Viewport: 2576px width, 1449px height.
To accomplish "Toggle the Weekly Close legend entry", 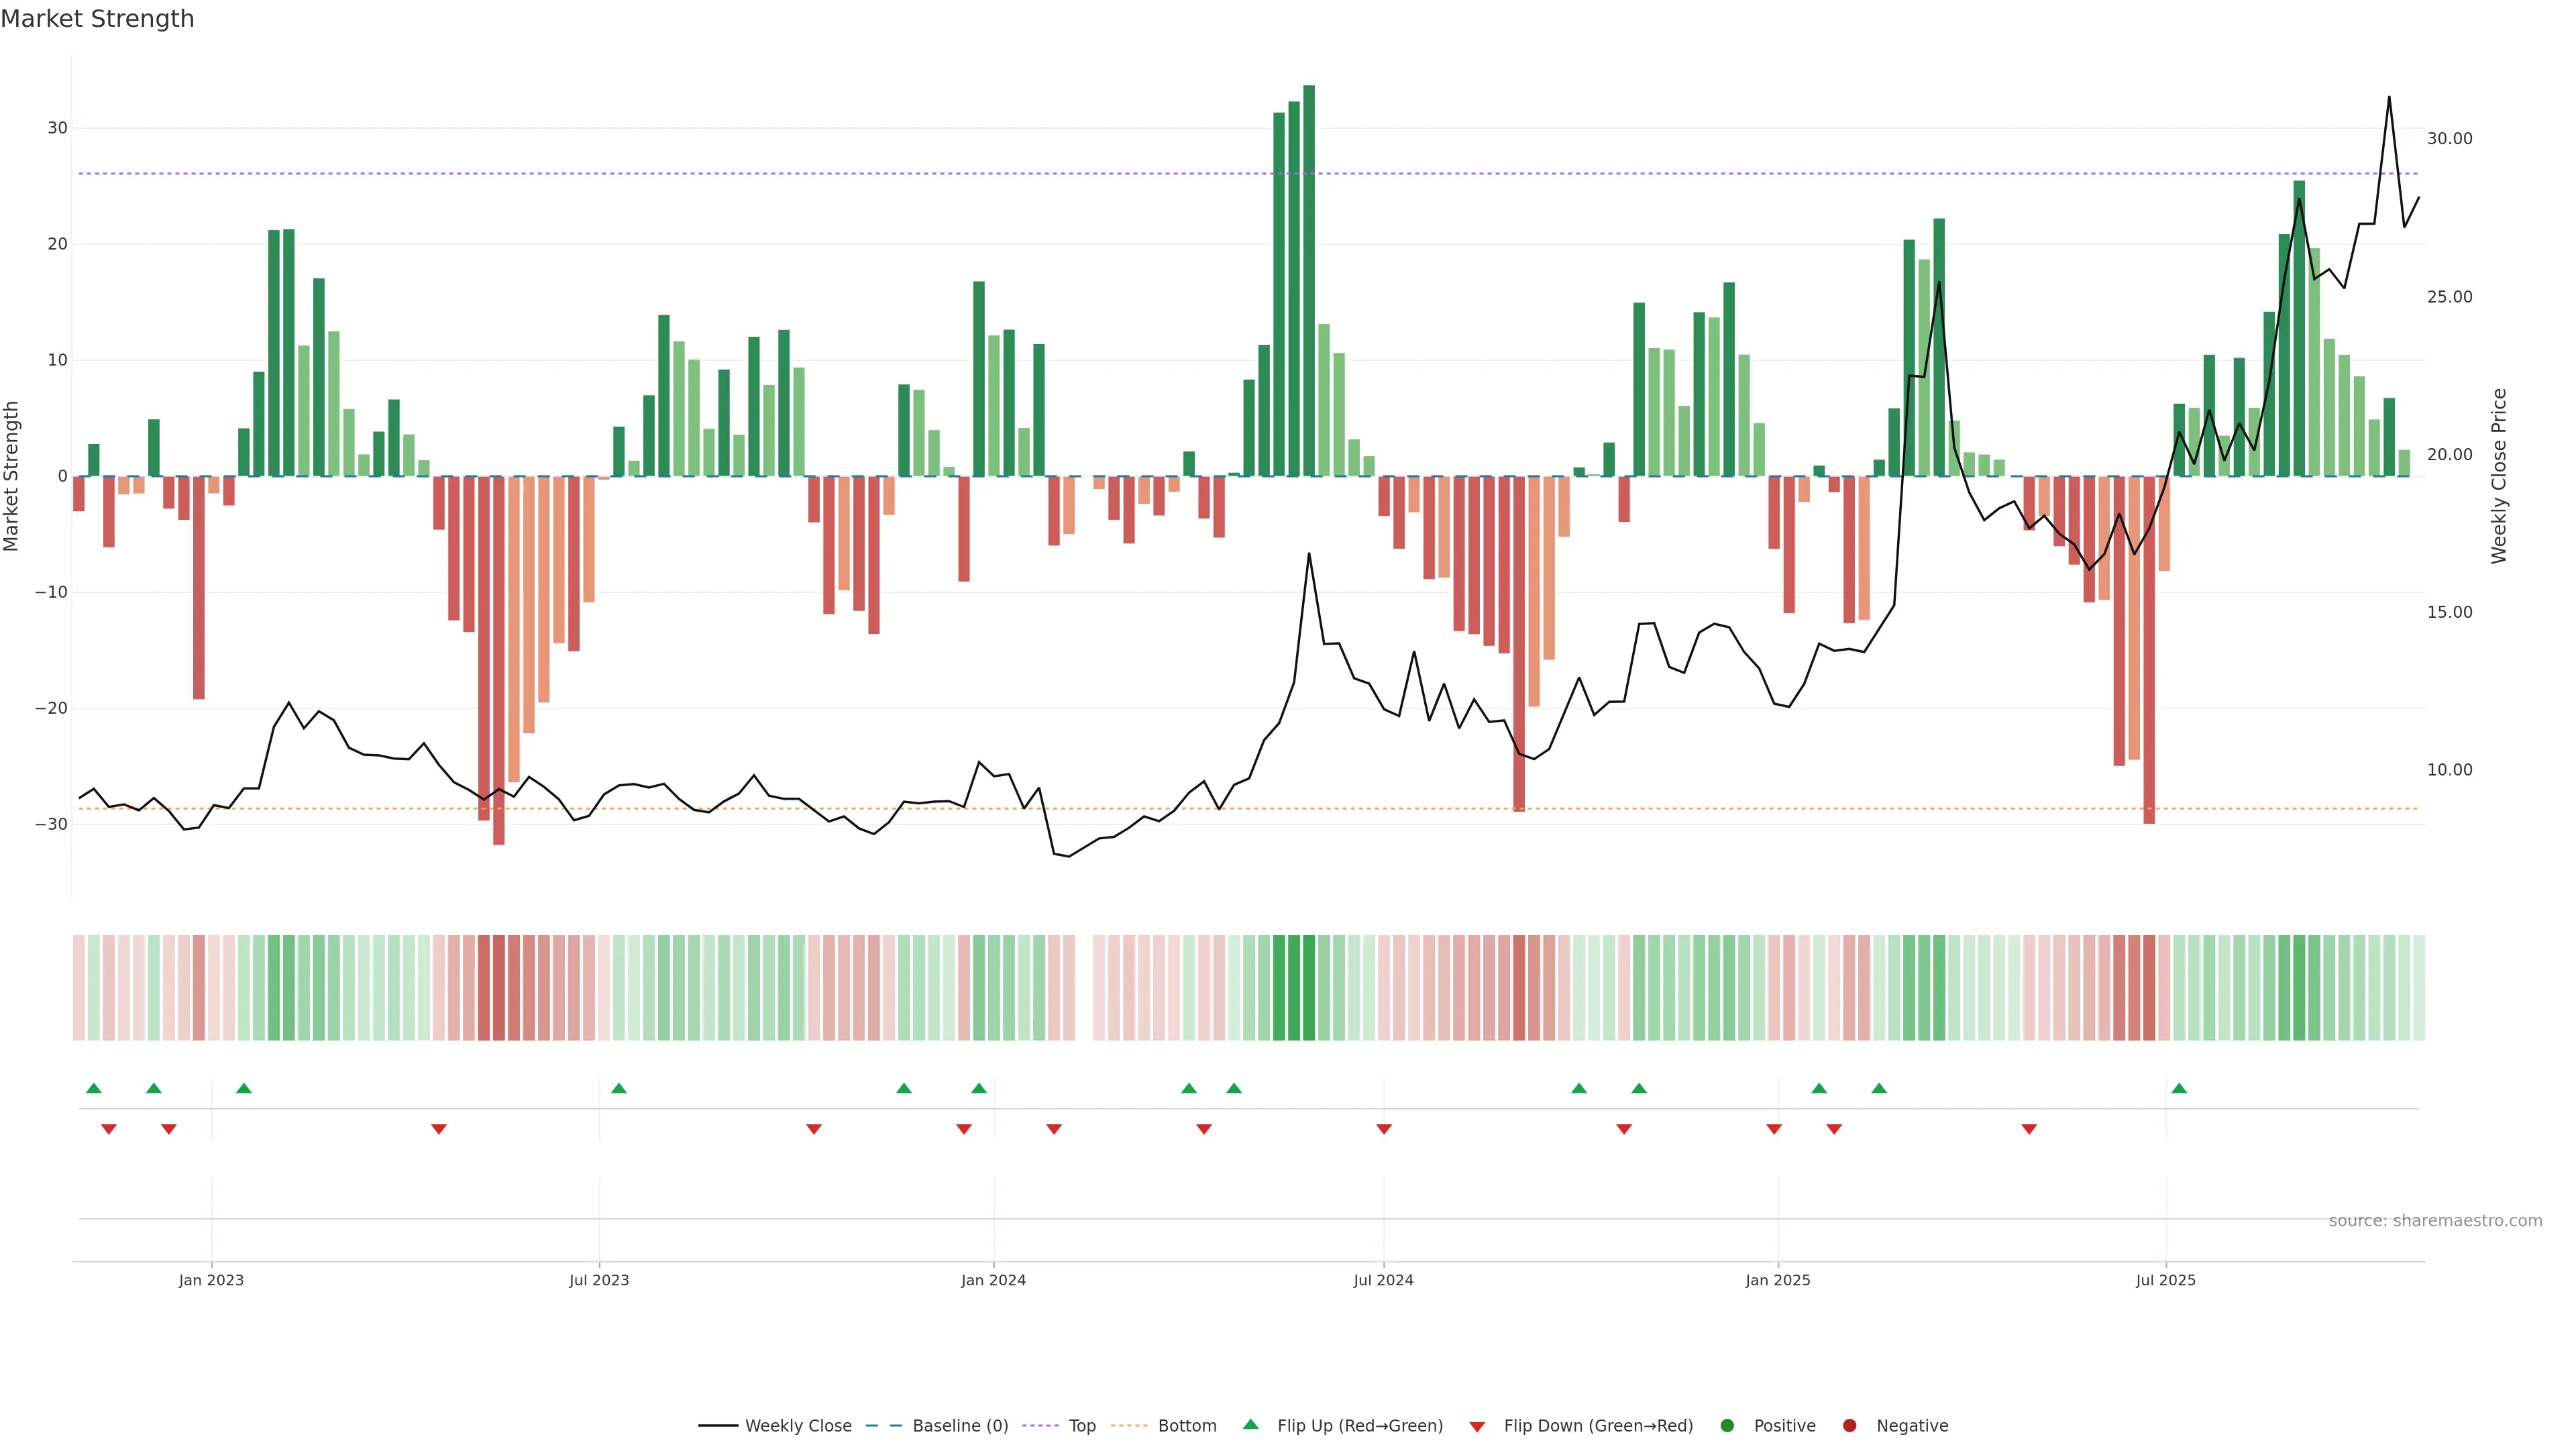I will pos(798,1426).
